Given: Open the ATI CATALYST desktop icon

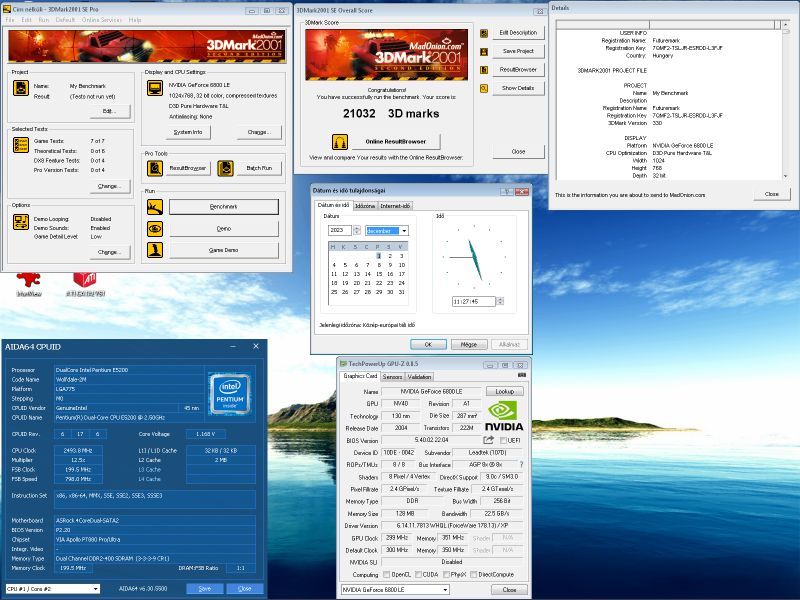Looking at the screenshot, I should pyautogui.click(x=85, y=284).
